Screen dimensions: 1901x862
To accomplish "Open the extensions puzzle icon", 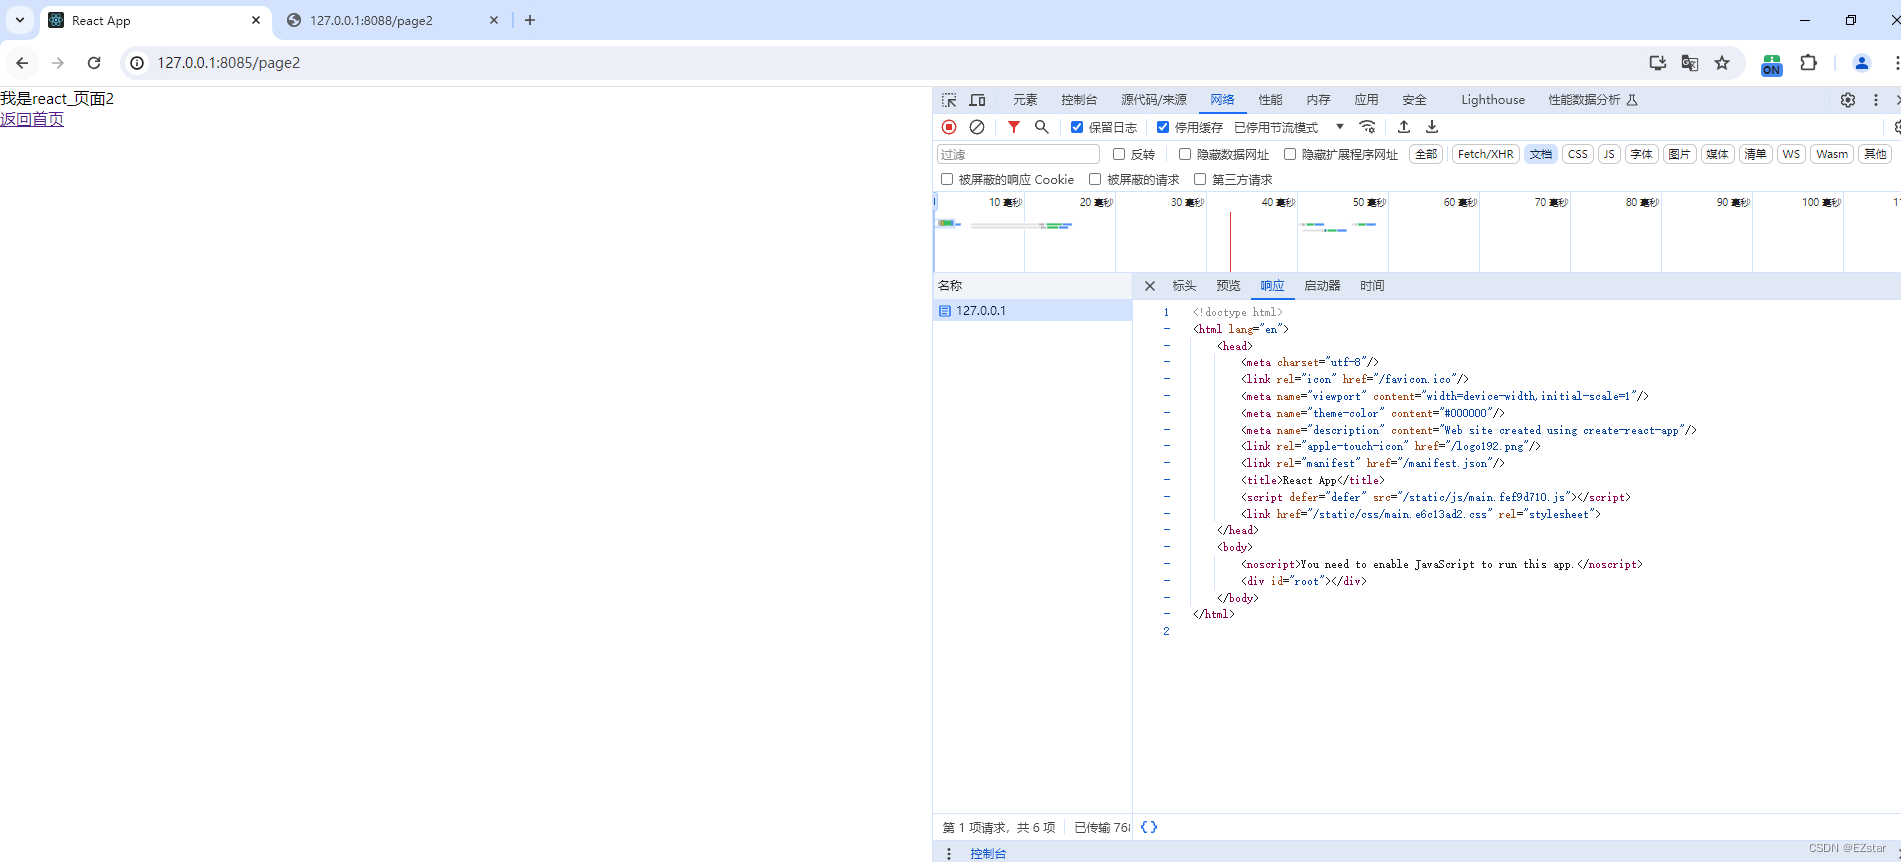I will (1808, 63).
